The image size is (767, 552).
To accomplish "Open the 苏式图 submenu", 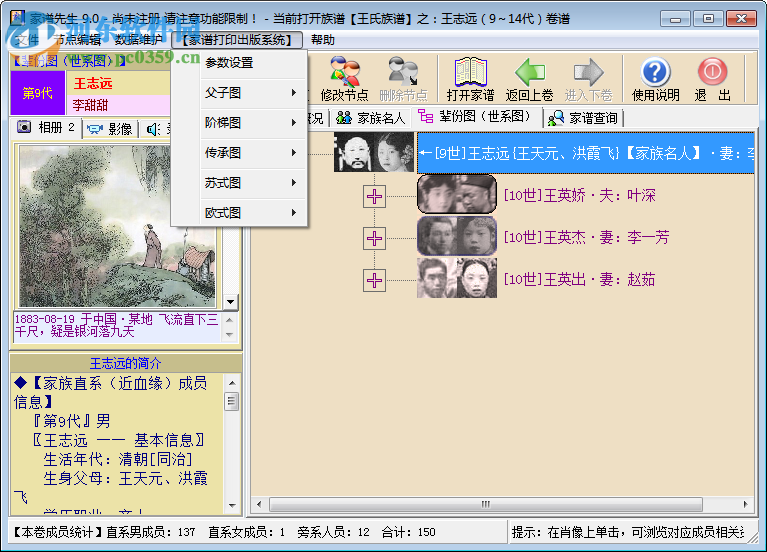I will point(239,183).
